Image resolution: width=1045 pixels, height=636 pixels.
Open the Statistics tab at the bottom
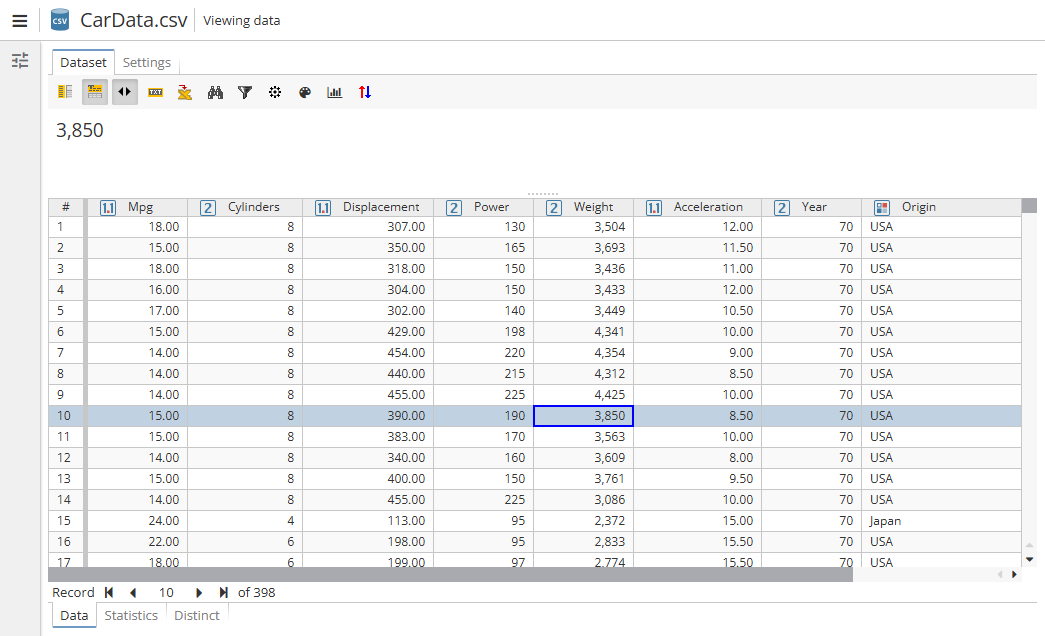pyautogui.click(x=131, y=615)
